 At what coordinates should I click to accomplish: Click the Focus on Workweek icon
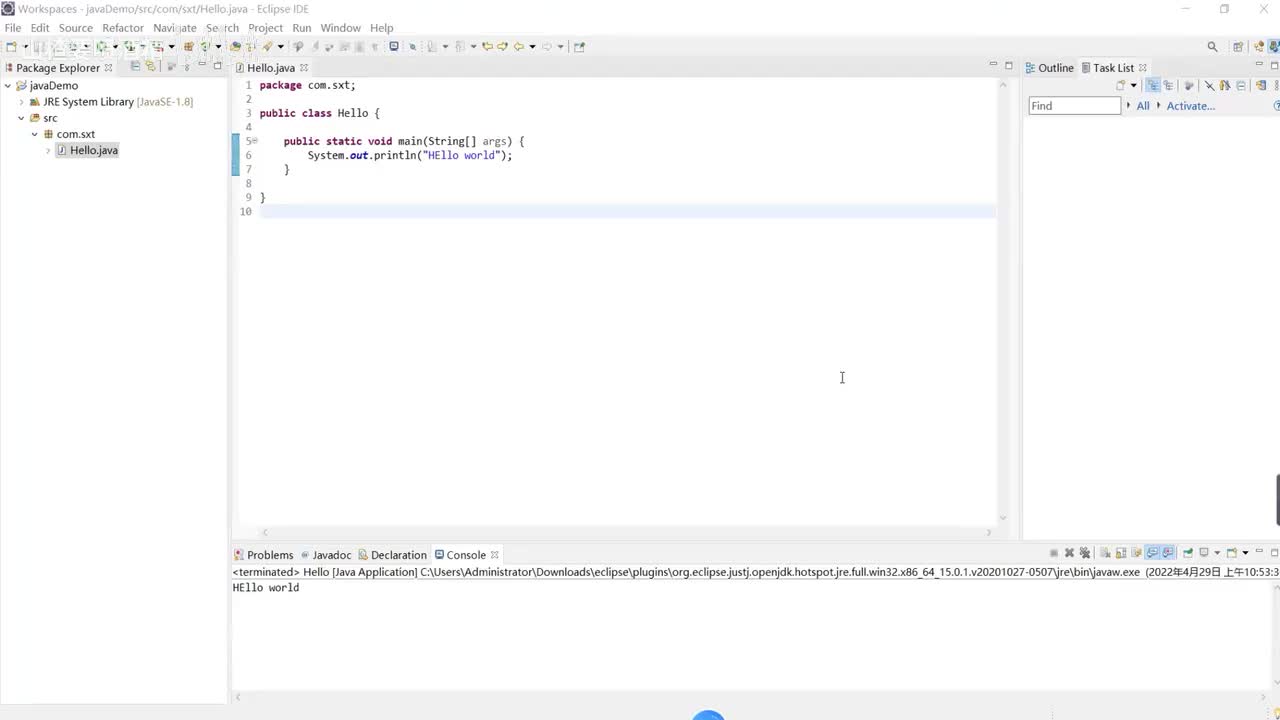tap(1188, 85)
